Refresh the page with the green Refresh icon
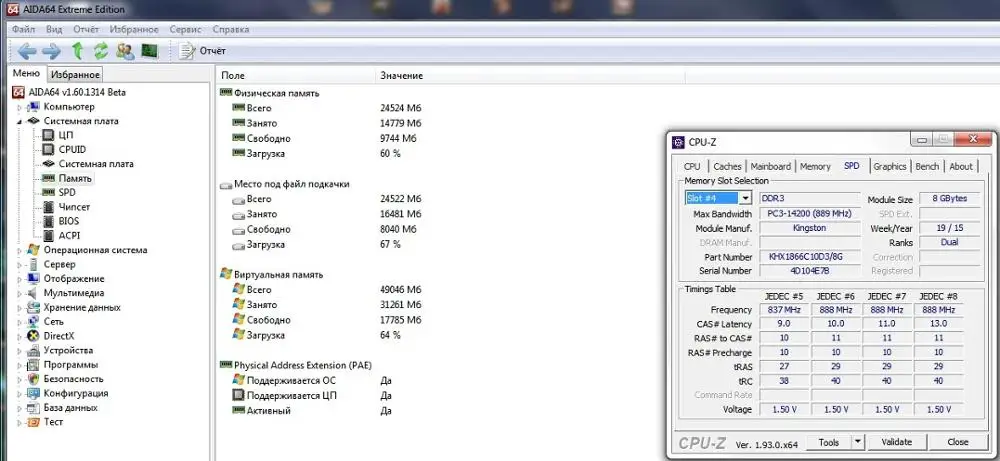1000x461 pixels. coord(101,51)
